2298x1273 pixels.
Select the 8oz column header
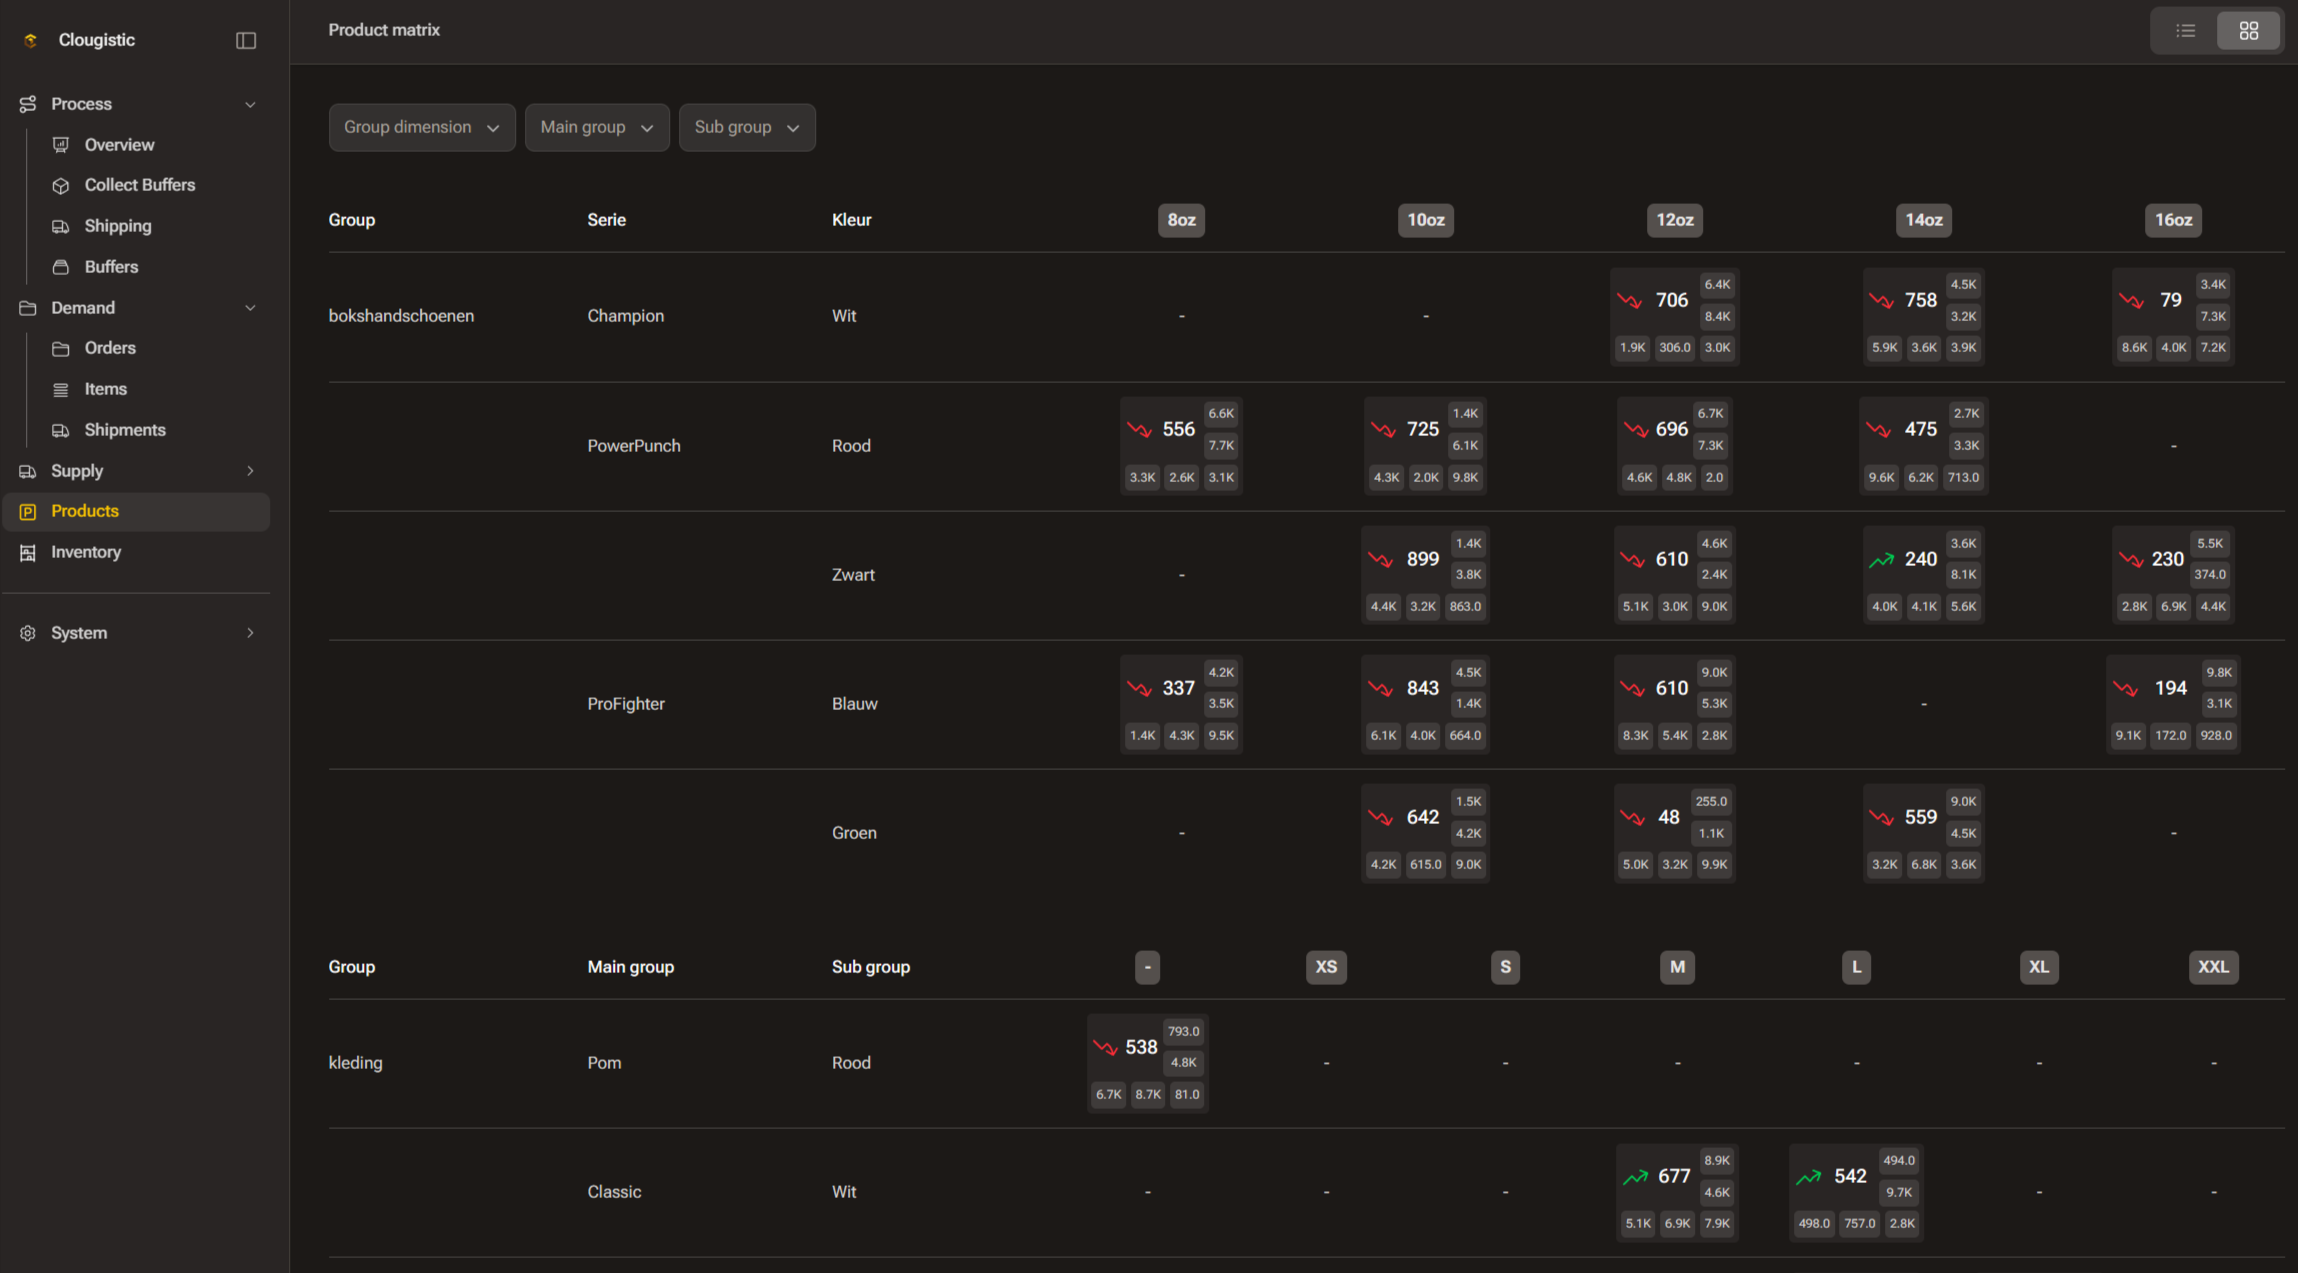1181,220
